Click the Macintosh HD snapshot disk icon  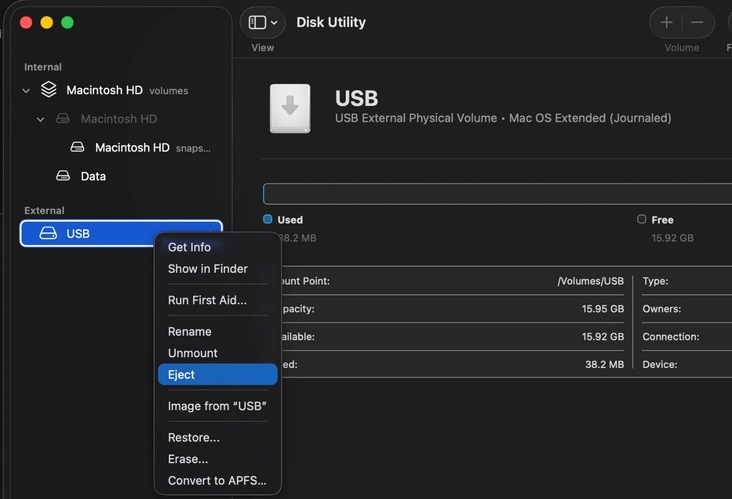click(77, 148)
